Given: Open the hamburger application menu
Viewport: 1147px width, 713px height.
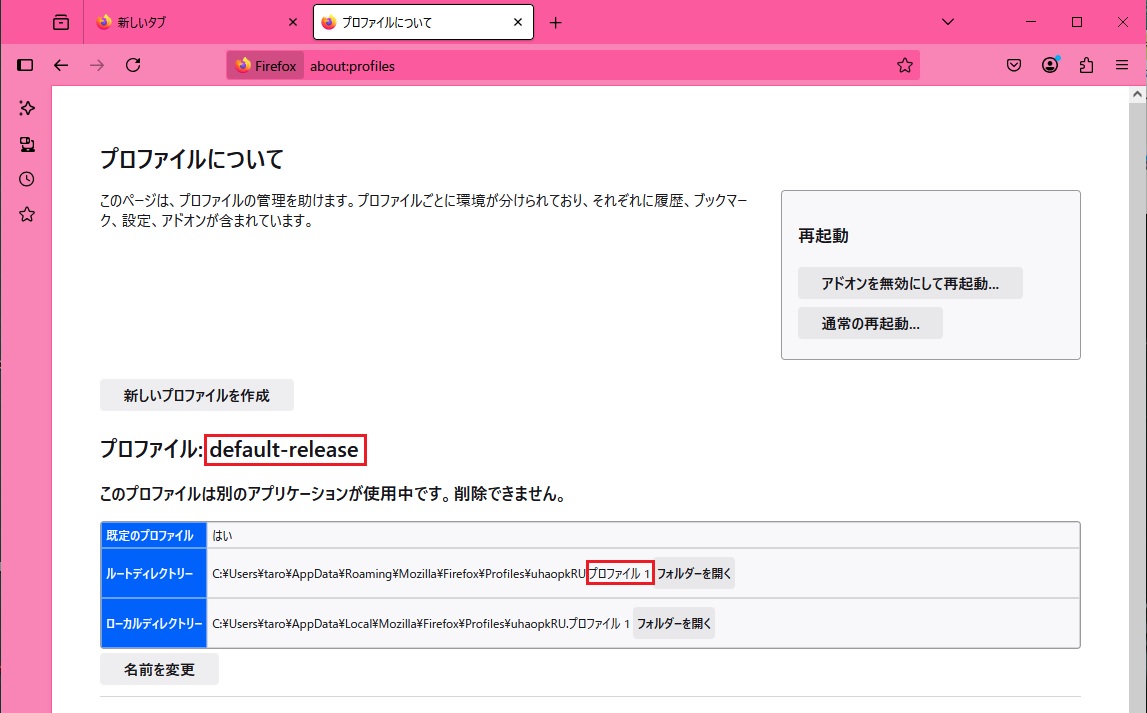Looking at the screenshot, I should click(x=1122, y=65).
